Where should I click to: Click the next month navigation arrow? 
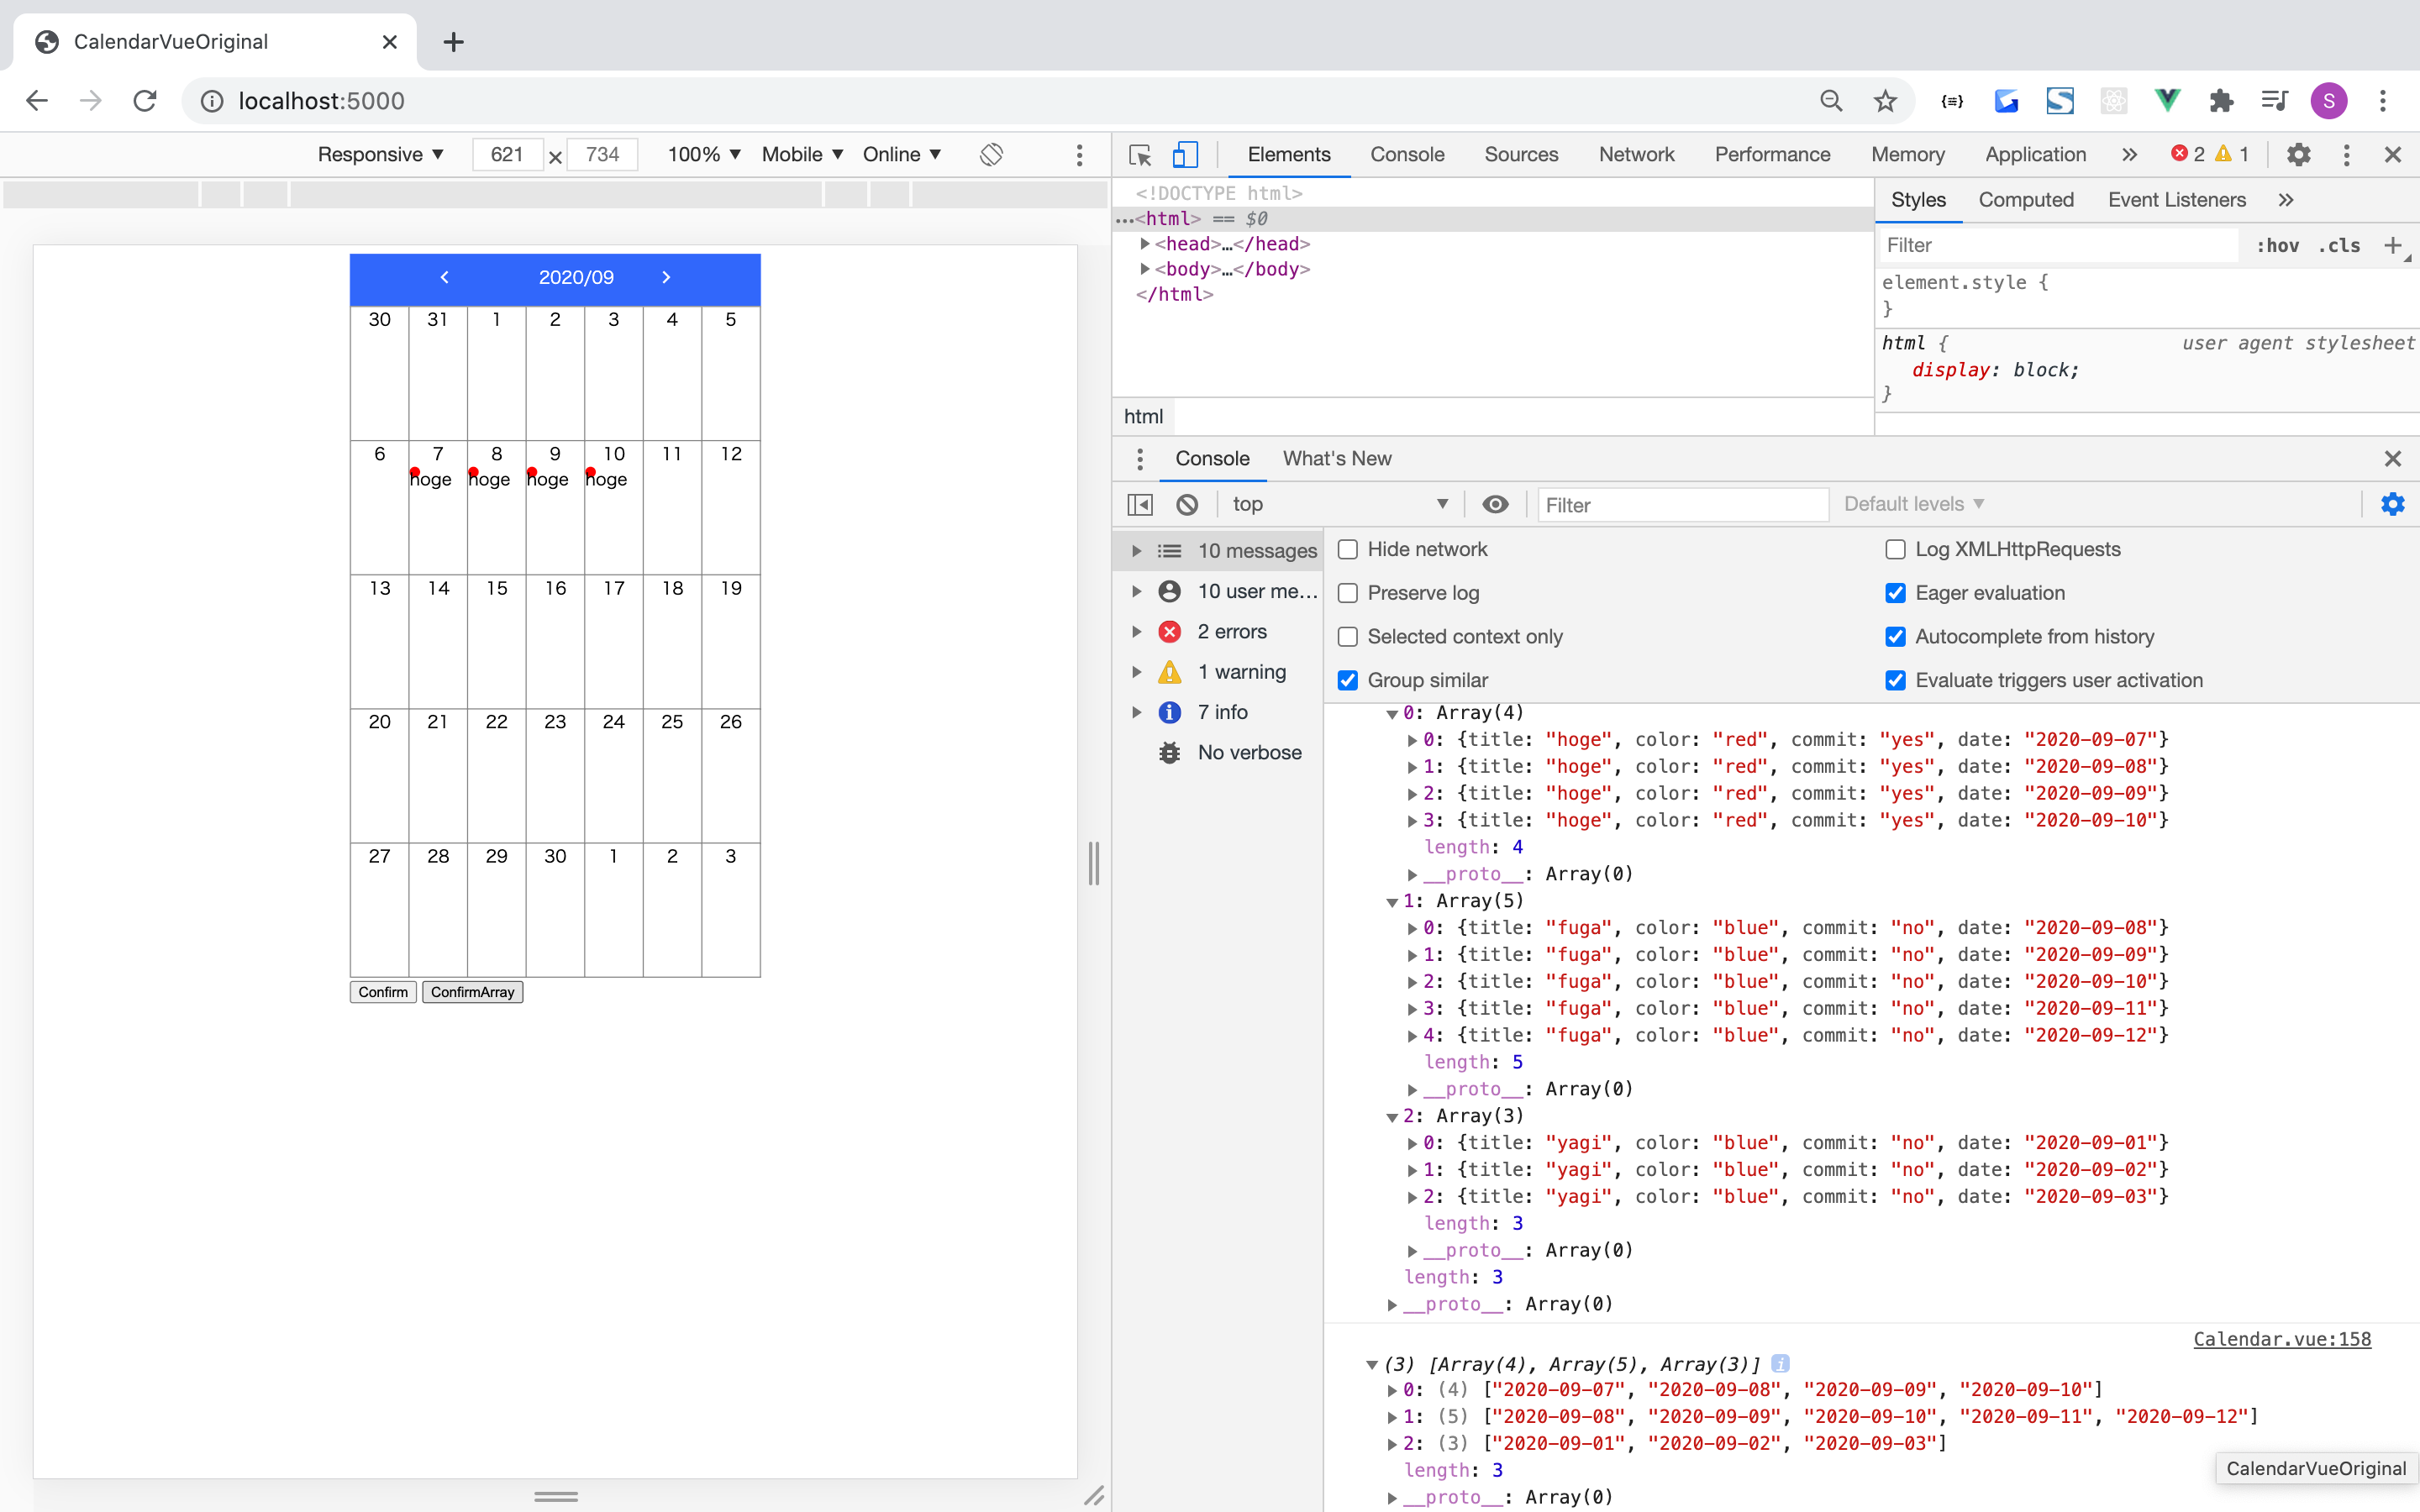(x=665, y=276)
